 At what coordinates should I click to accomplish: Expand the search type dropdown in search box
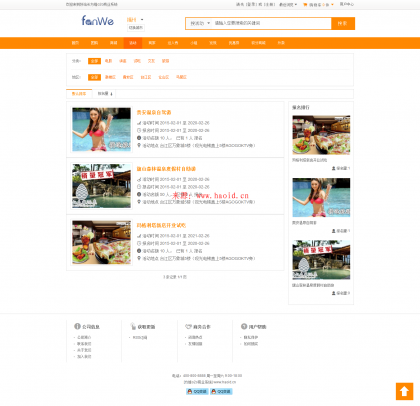pos(209,23)
